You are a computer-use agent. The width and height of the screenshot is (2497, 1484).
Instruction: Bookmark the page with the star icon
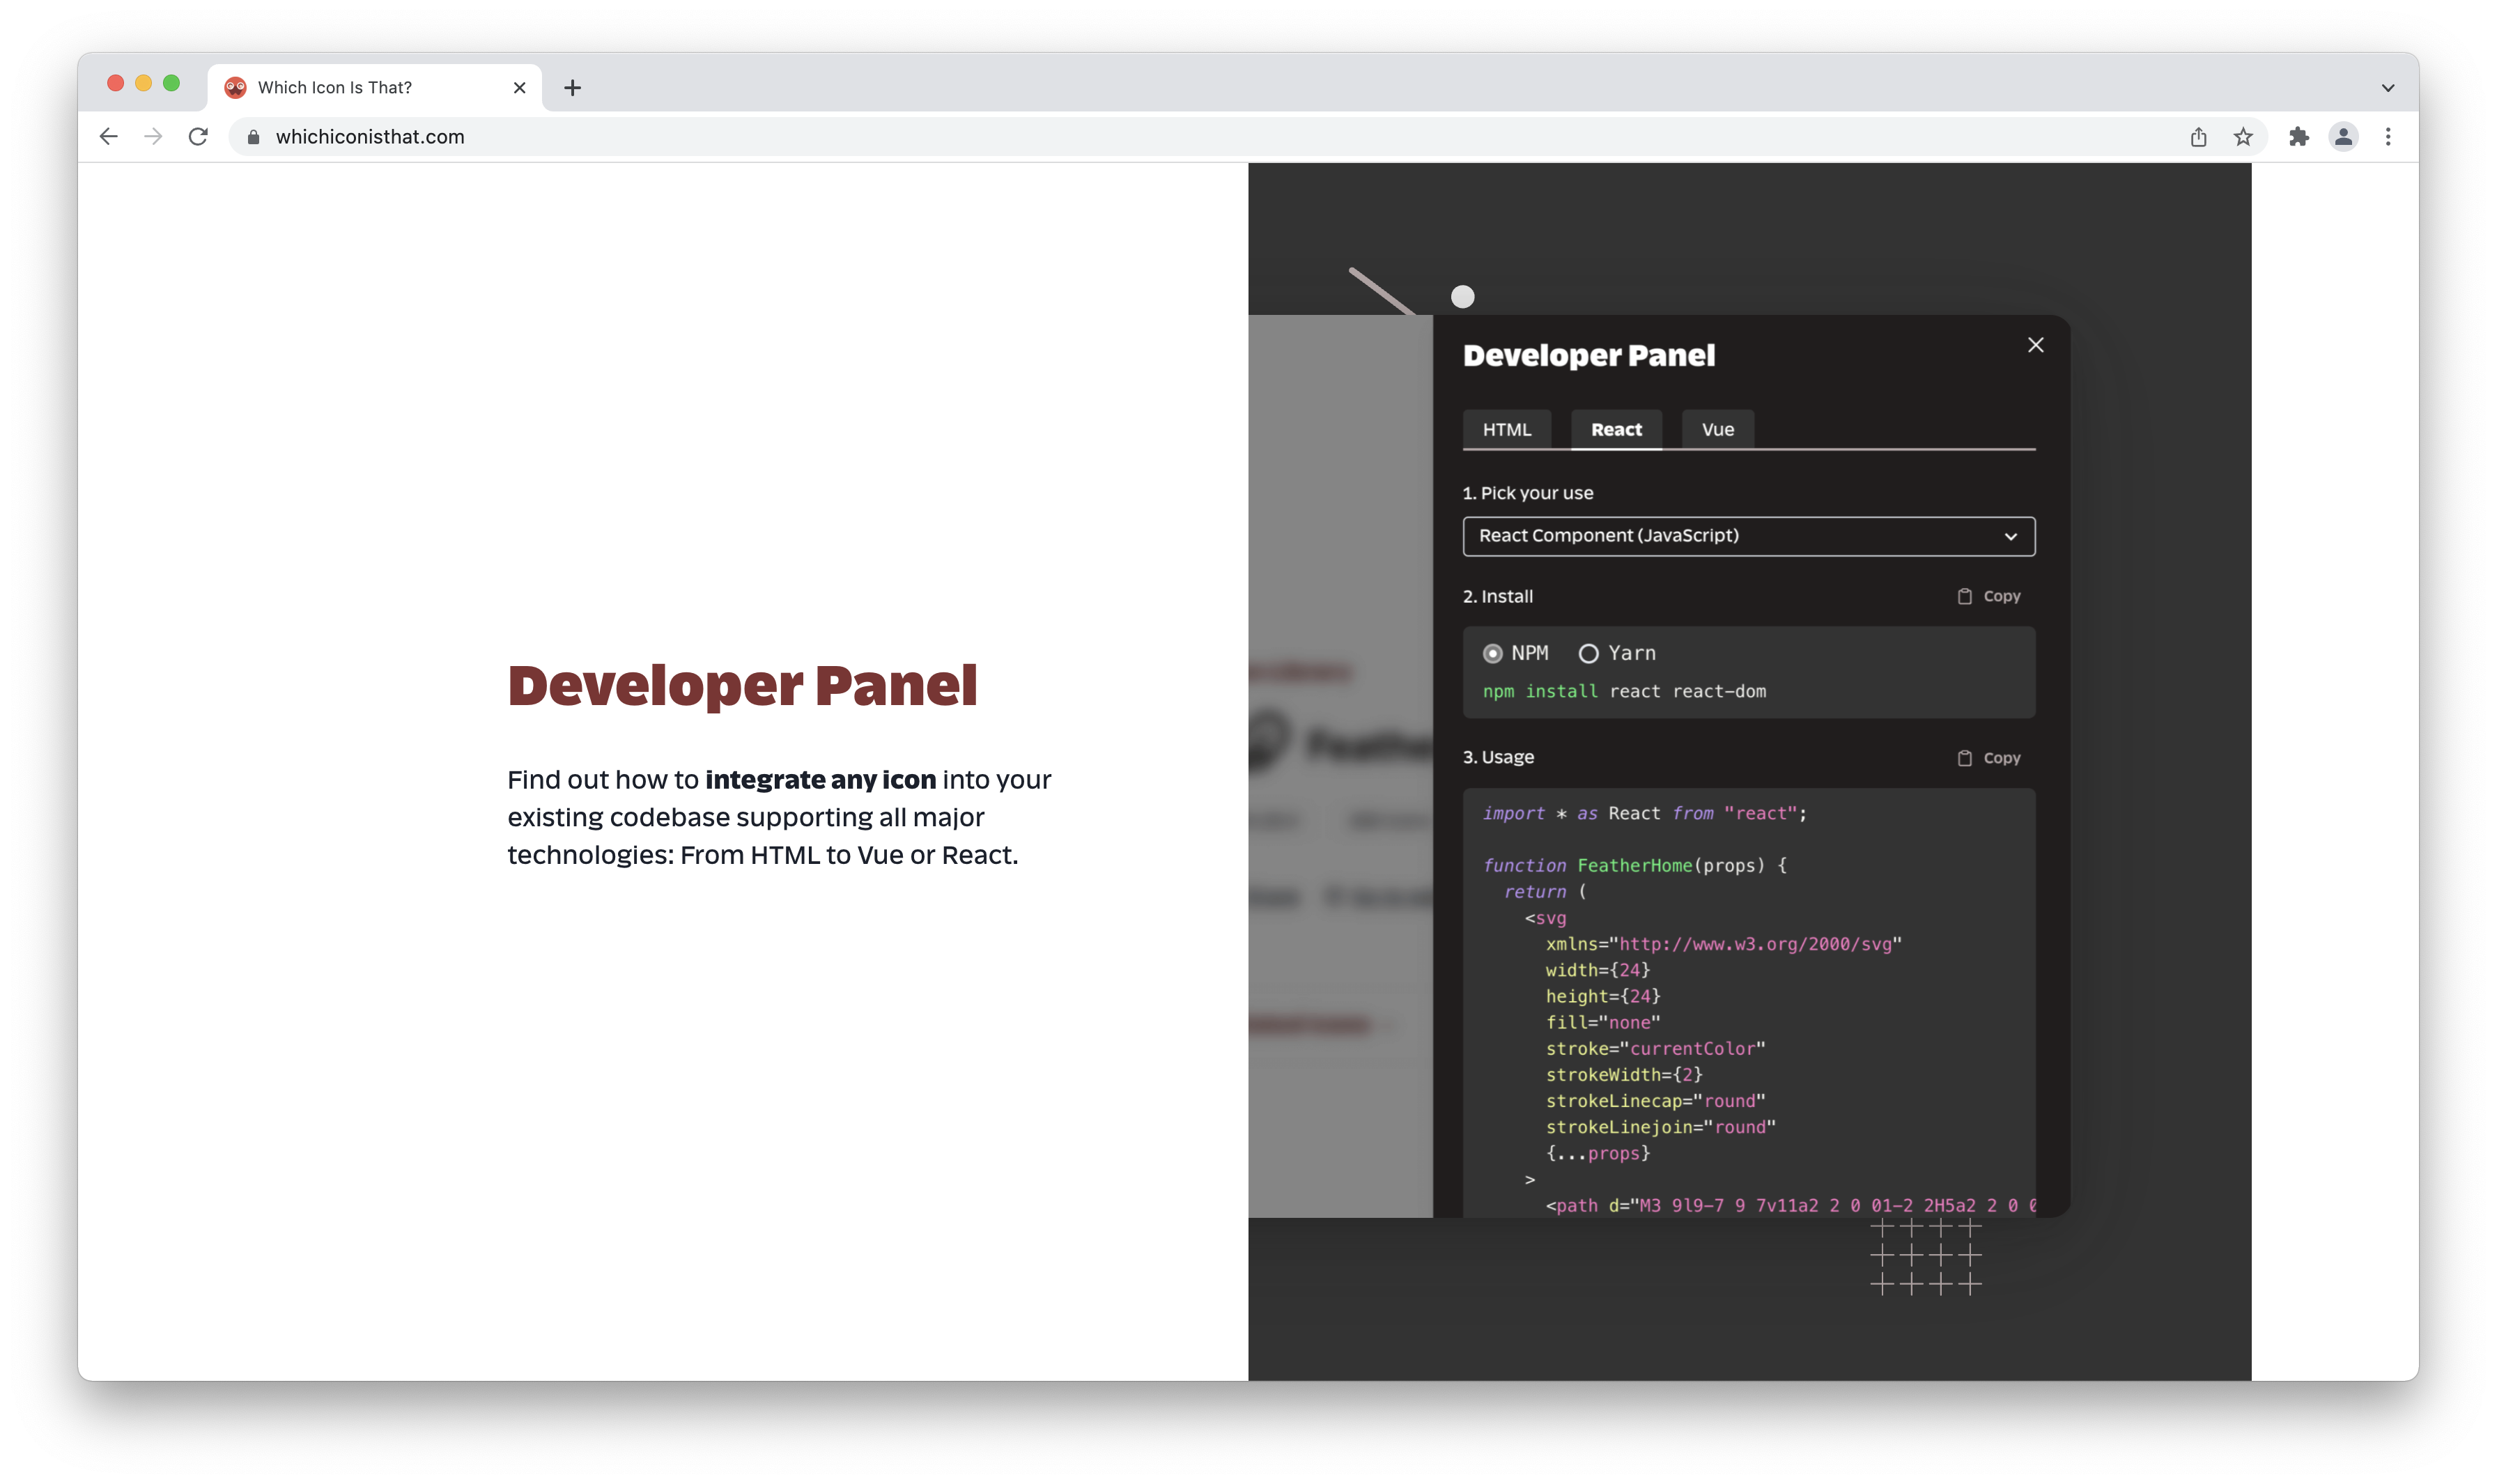[x=2243, y=137]
